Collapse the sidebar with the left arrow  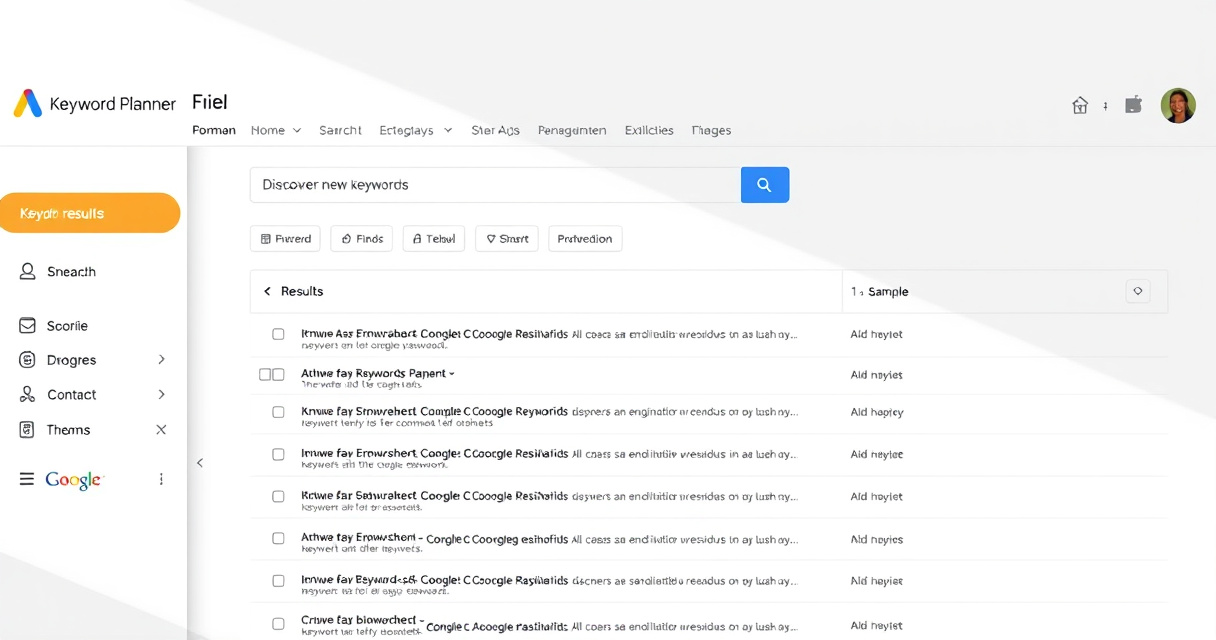coord(200,463)
